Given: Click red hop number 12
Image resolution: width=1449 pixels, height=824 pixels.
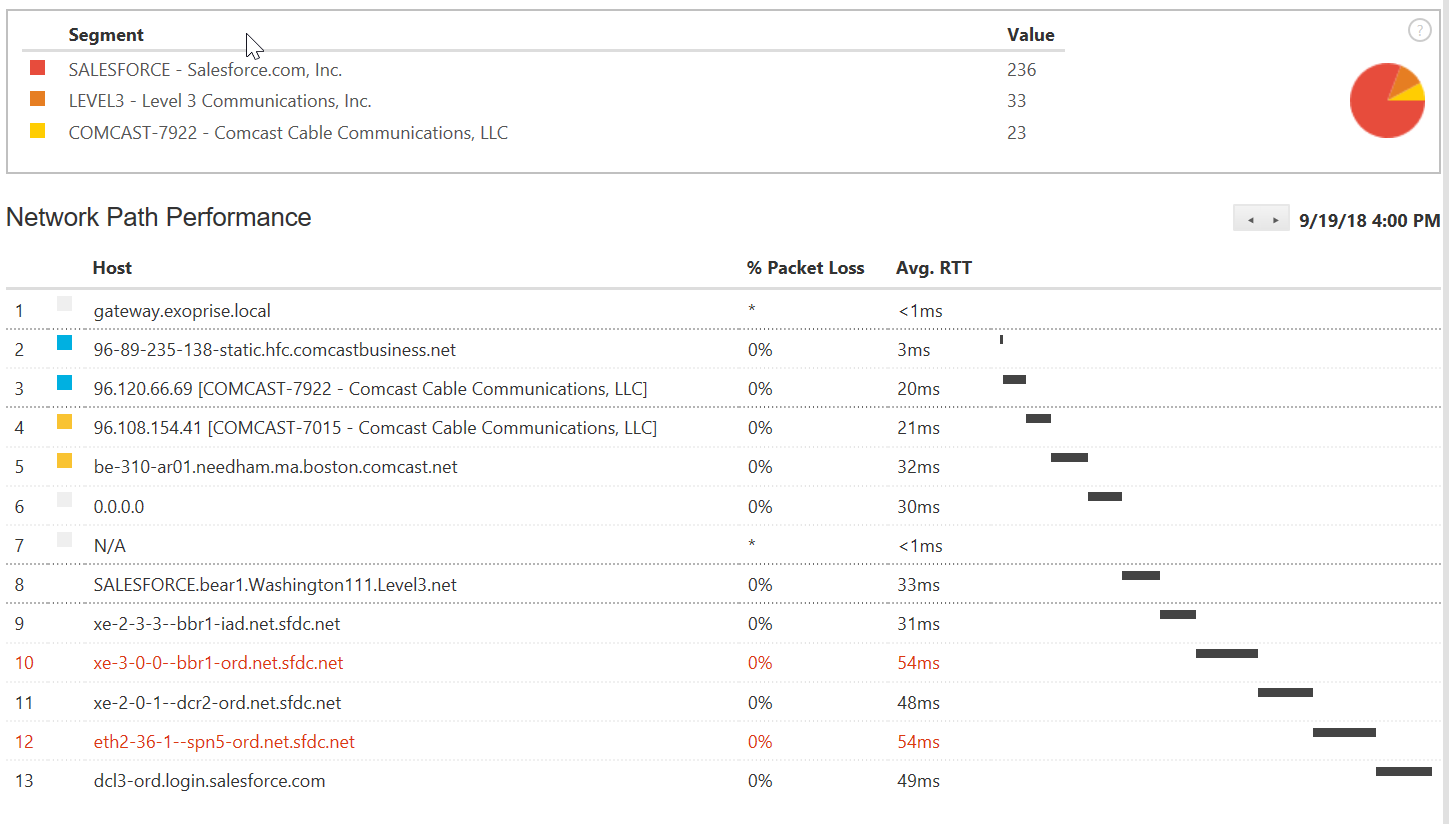Looking at the screenshot, I should click(24, 742).
